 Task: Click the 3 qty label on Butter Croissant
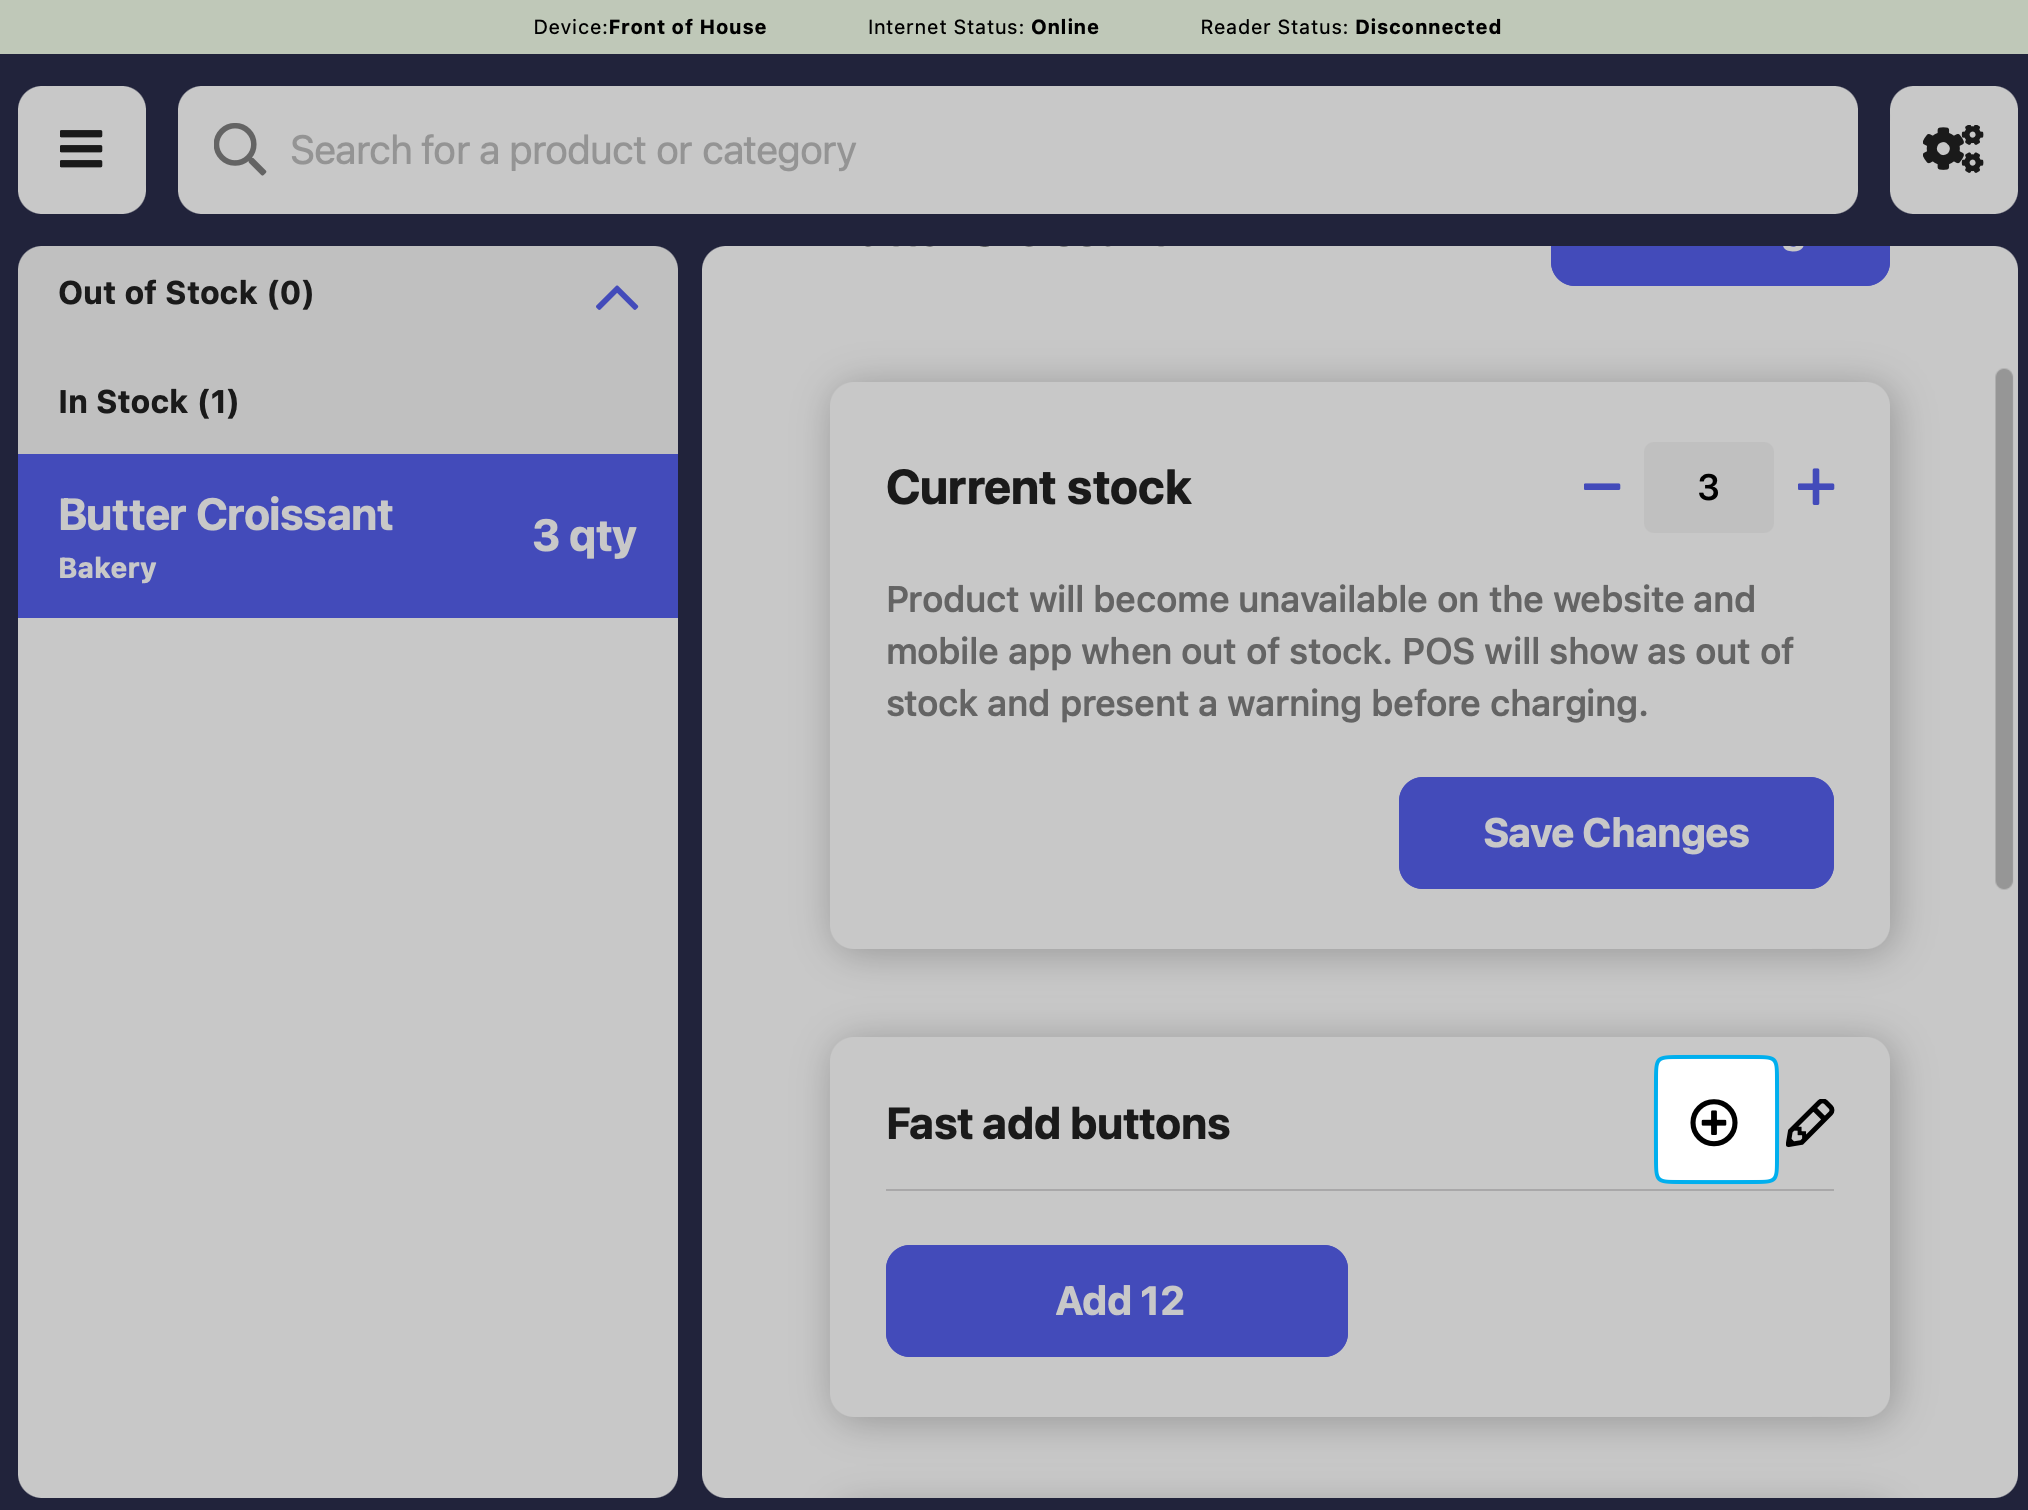(x=584, y=536)
